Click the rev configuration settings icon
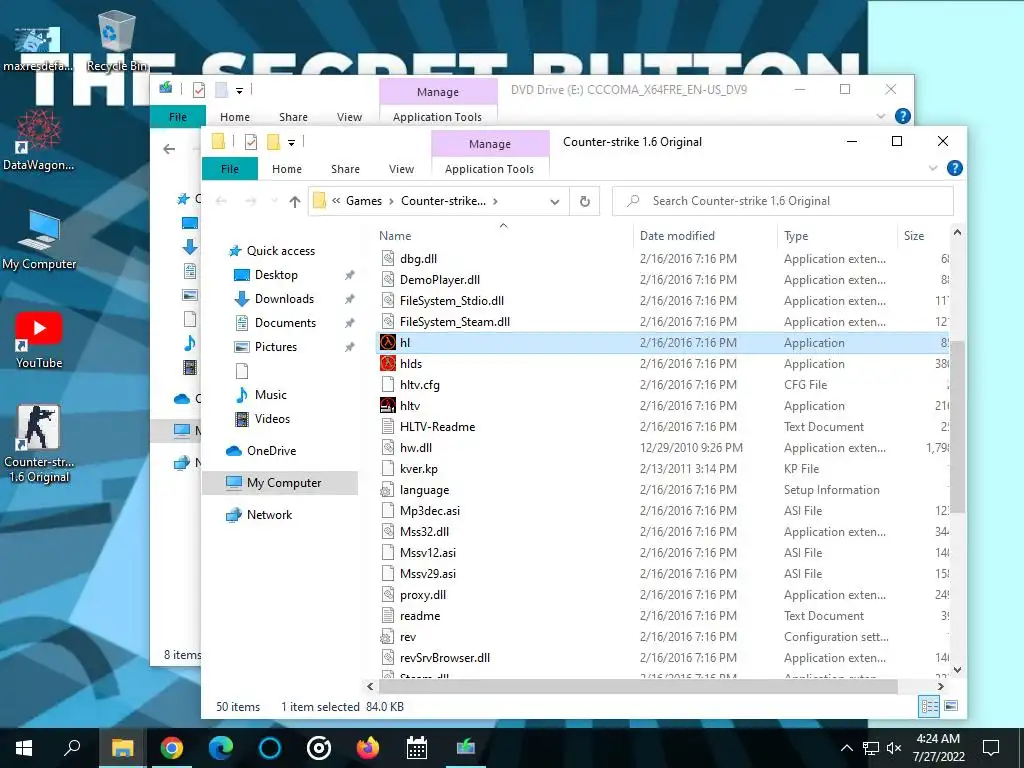The image size is (1024, 768). click(x=388, y=636)
